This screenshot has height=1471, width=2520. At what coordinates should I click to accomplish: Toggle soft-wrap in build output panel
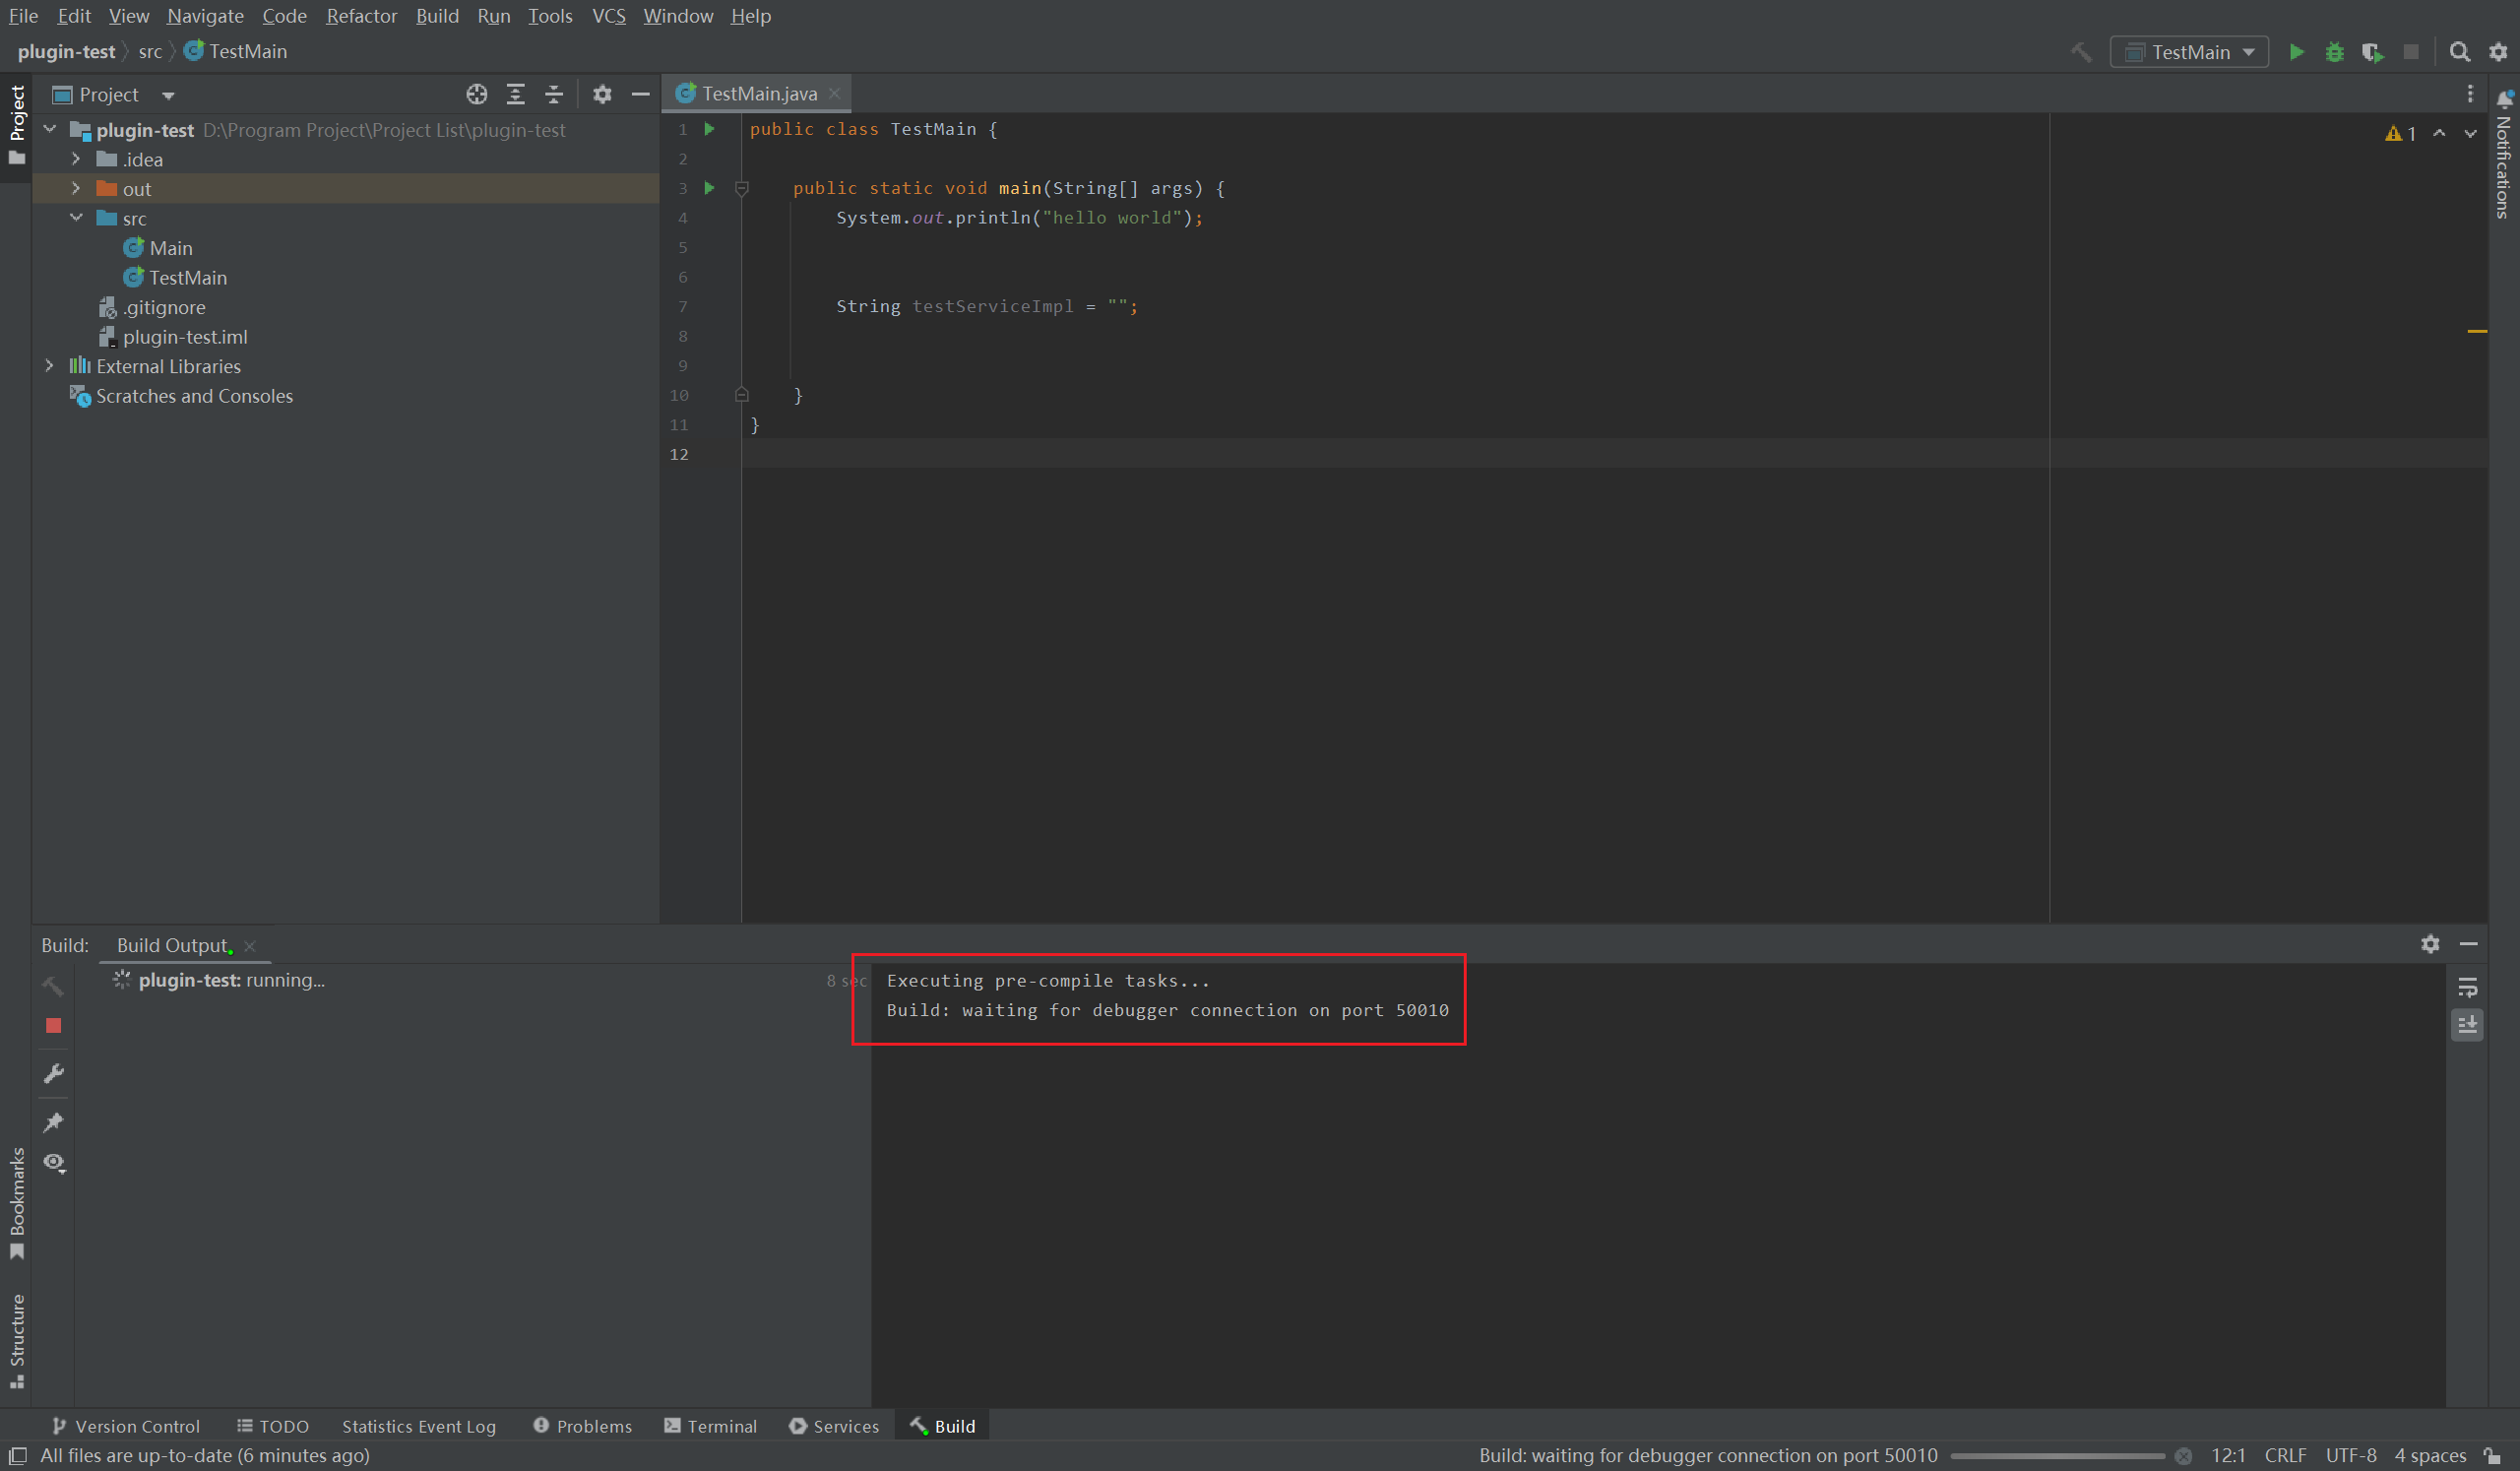[x=2468, y=989]
